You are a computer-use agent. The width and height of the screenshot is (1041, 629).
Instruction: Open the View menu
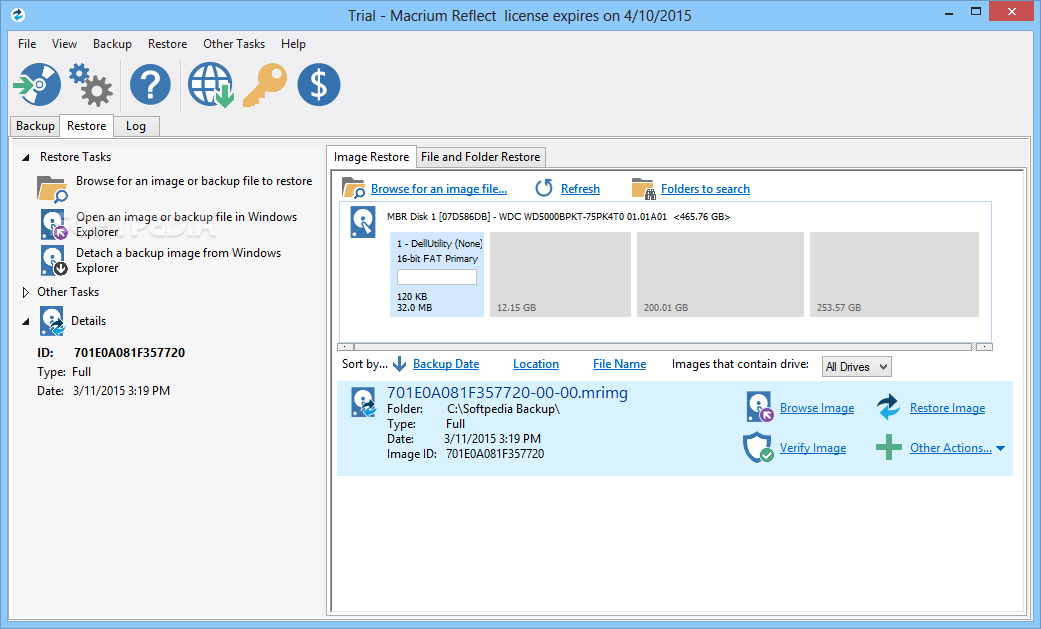pos(64,44)
